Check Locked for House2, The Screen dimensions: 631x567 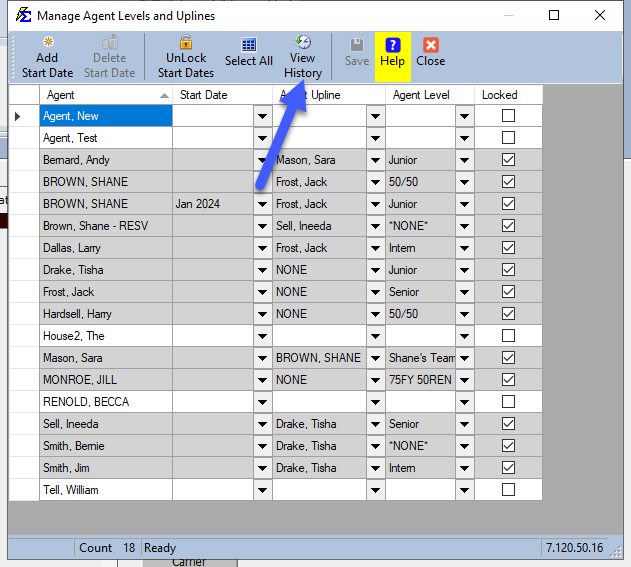(x=508, y=336)
